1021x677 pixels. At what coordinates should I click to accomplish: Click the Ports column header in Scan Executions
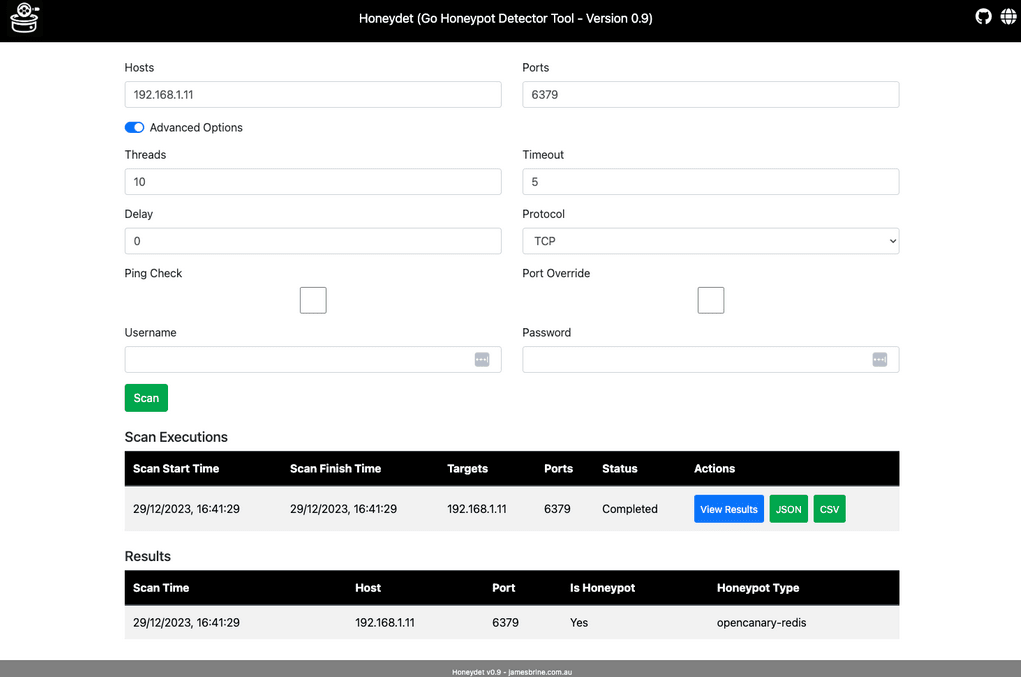coord(559,469)
